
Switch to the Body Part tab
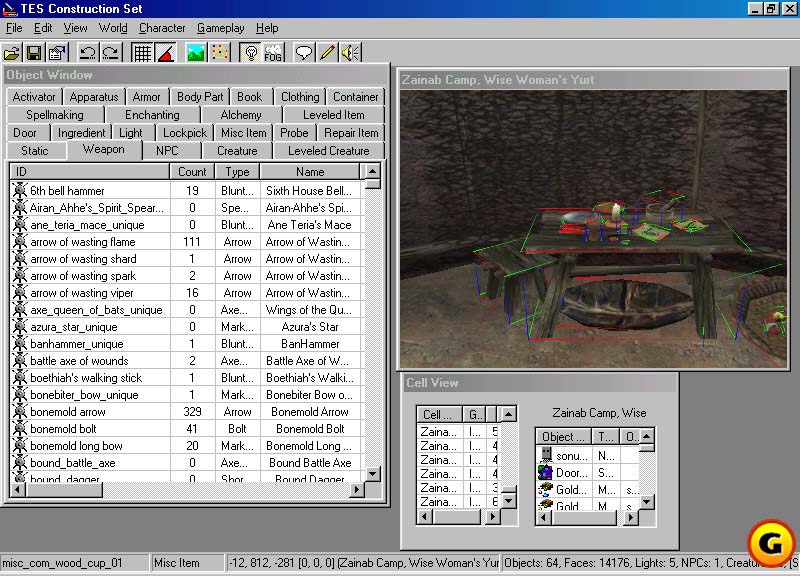pos(200,97)
